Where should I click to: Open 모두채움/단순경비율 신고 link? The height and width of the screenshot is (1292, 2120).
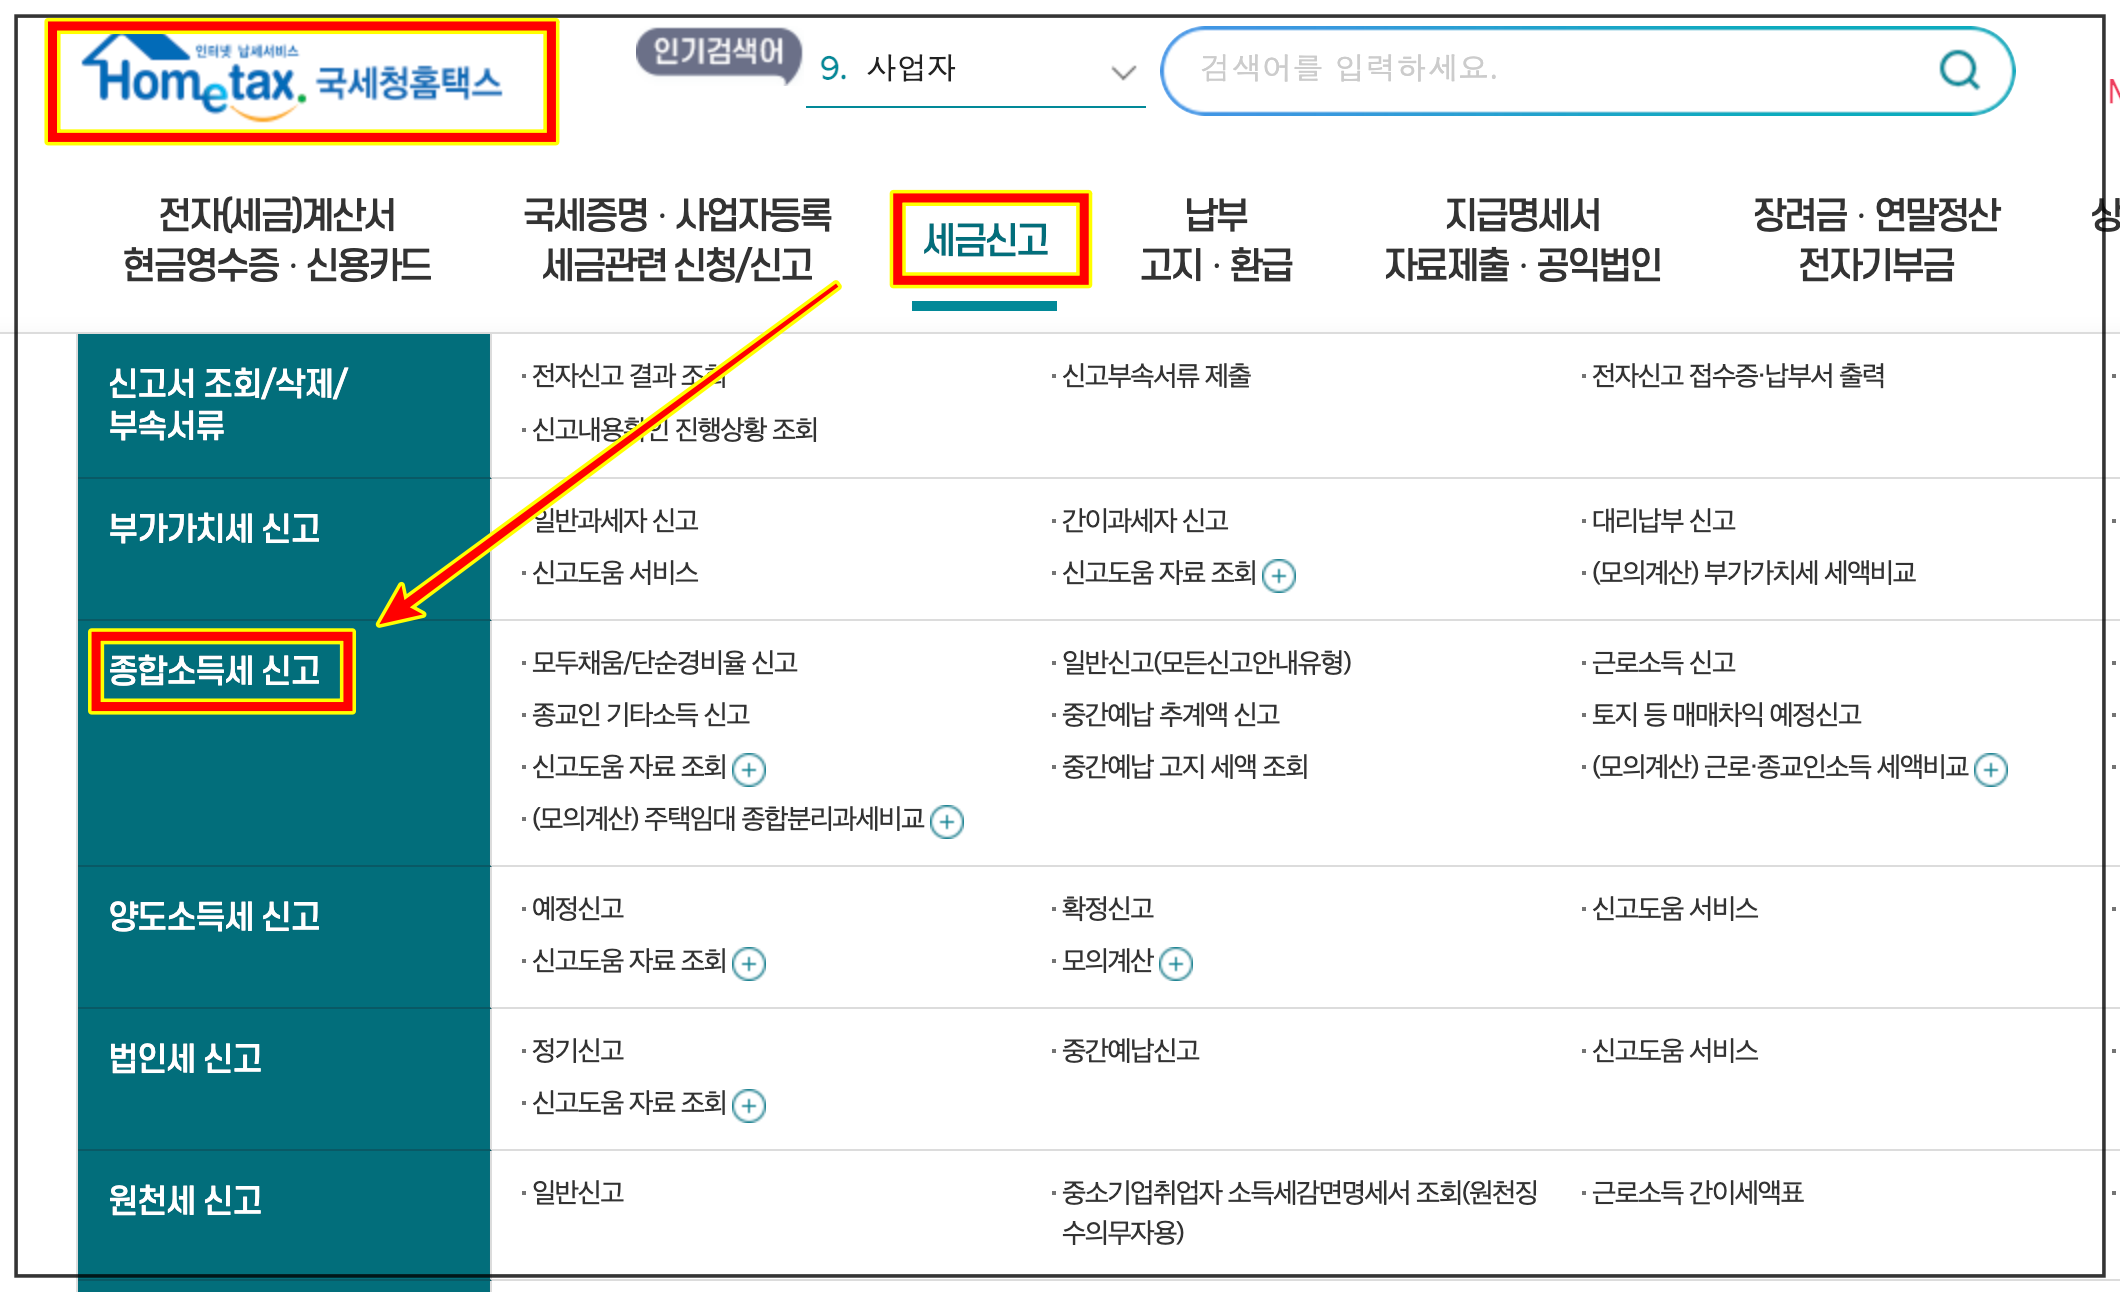tap(664, 662)
